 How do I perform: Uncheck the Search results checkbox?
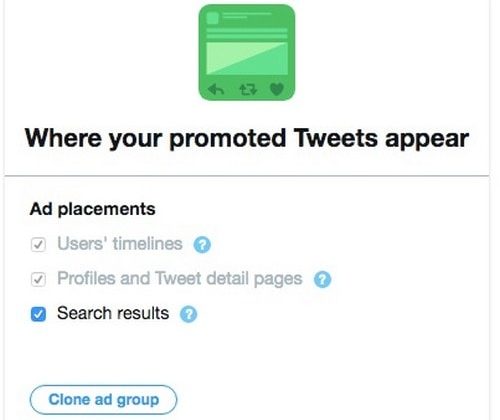coord(38,314)
